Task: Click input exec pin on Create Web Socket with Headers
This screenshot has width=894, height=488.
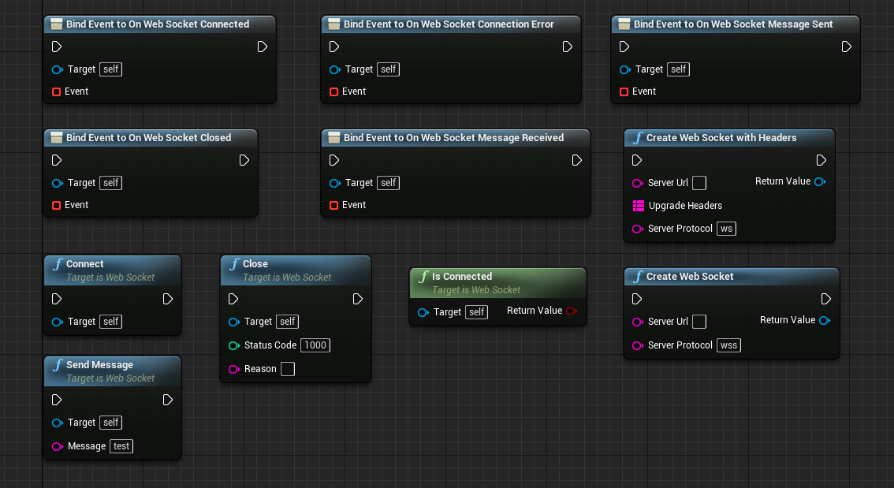Action: tap(637, 160)
